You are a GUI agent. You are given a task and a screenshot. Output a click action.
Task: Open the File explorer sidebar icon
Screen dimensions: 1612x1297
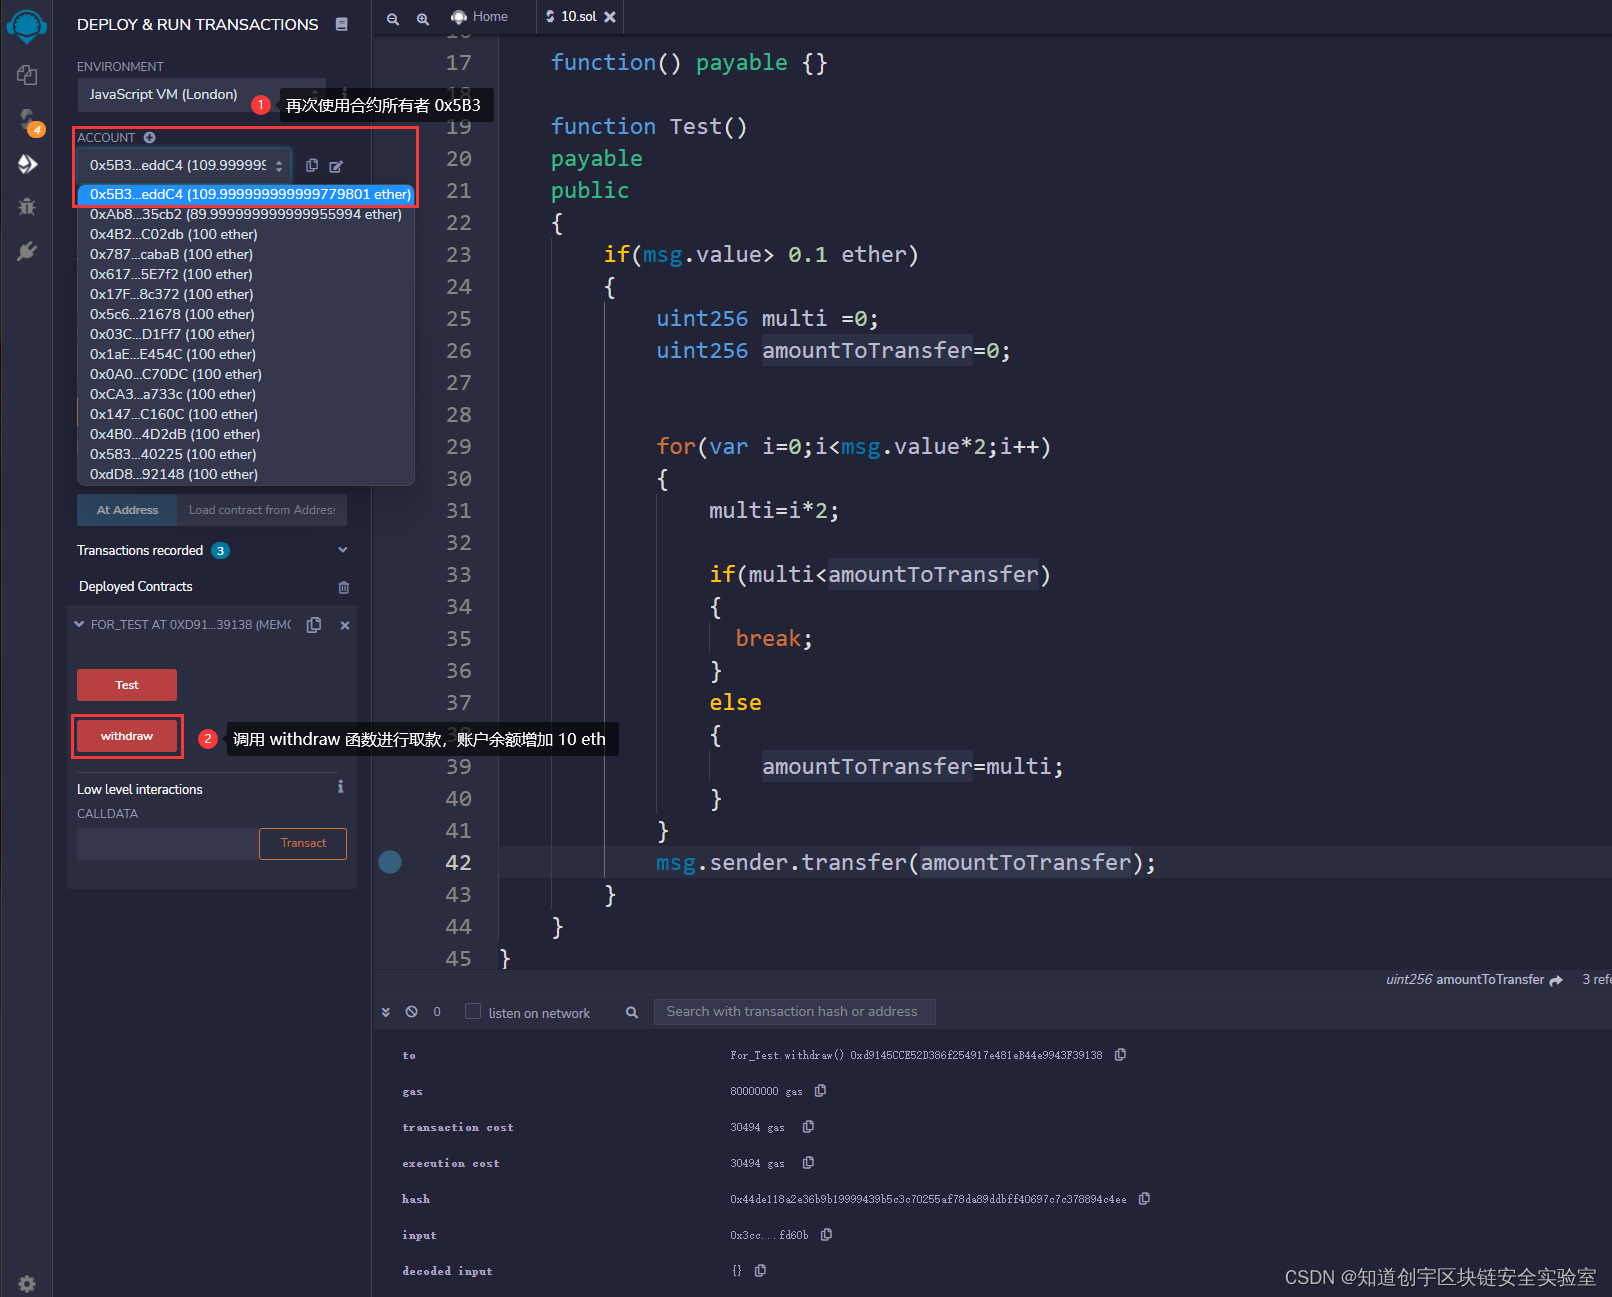point(27,75)
